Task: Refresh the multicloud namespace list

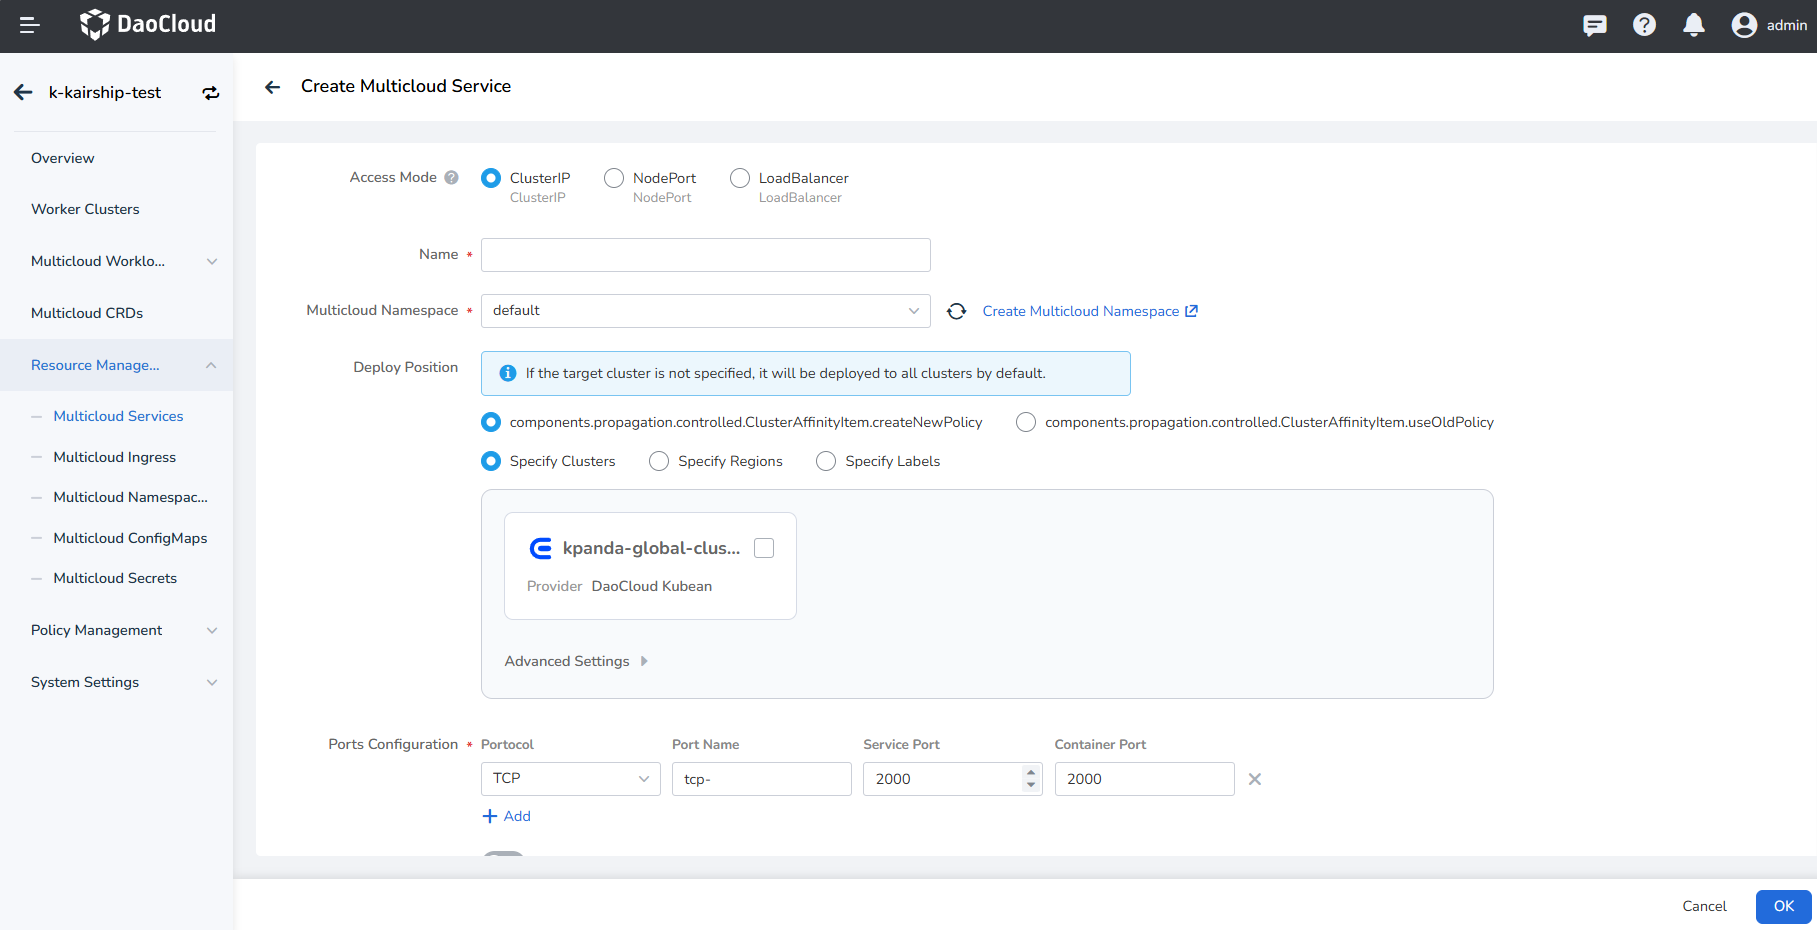Action: (956, 311)
